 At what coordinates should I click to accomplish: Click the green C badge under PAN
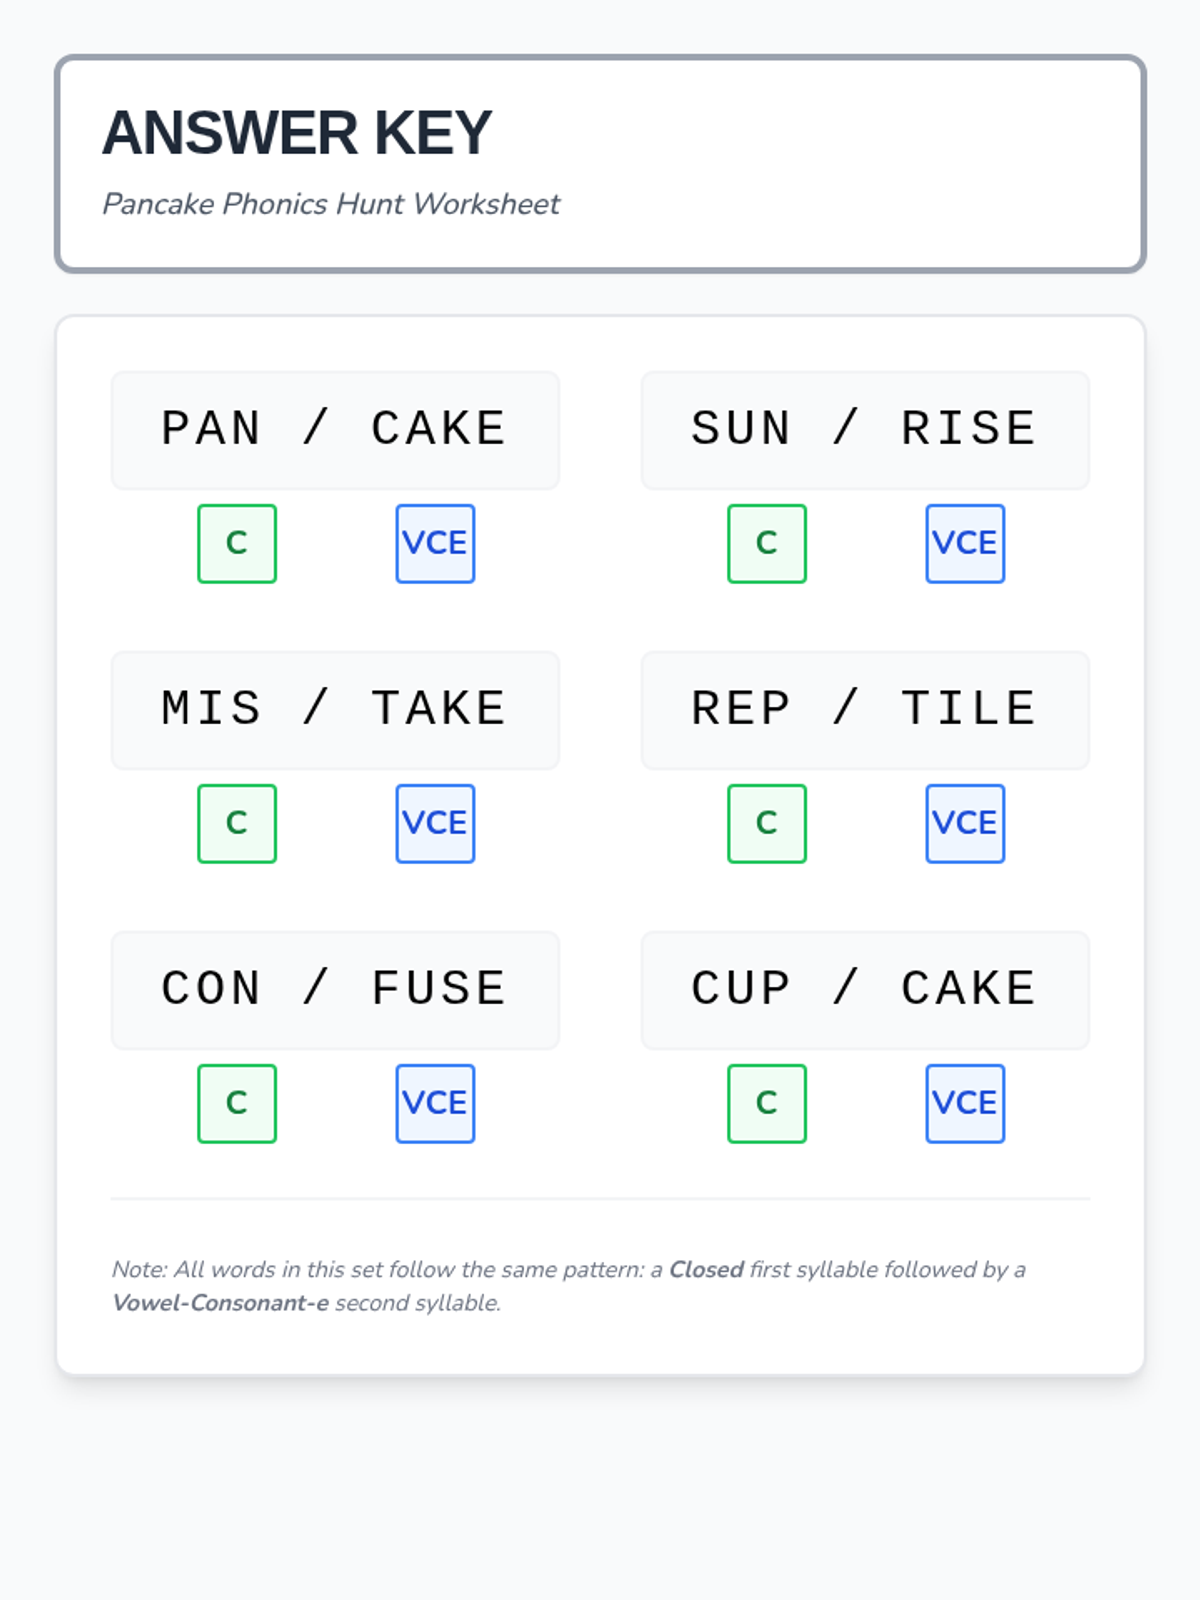(x=237, y=544)
